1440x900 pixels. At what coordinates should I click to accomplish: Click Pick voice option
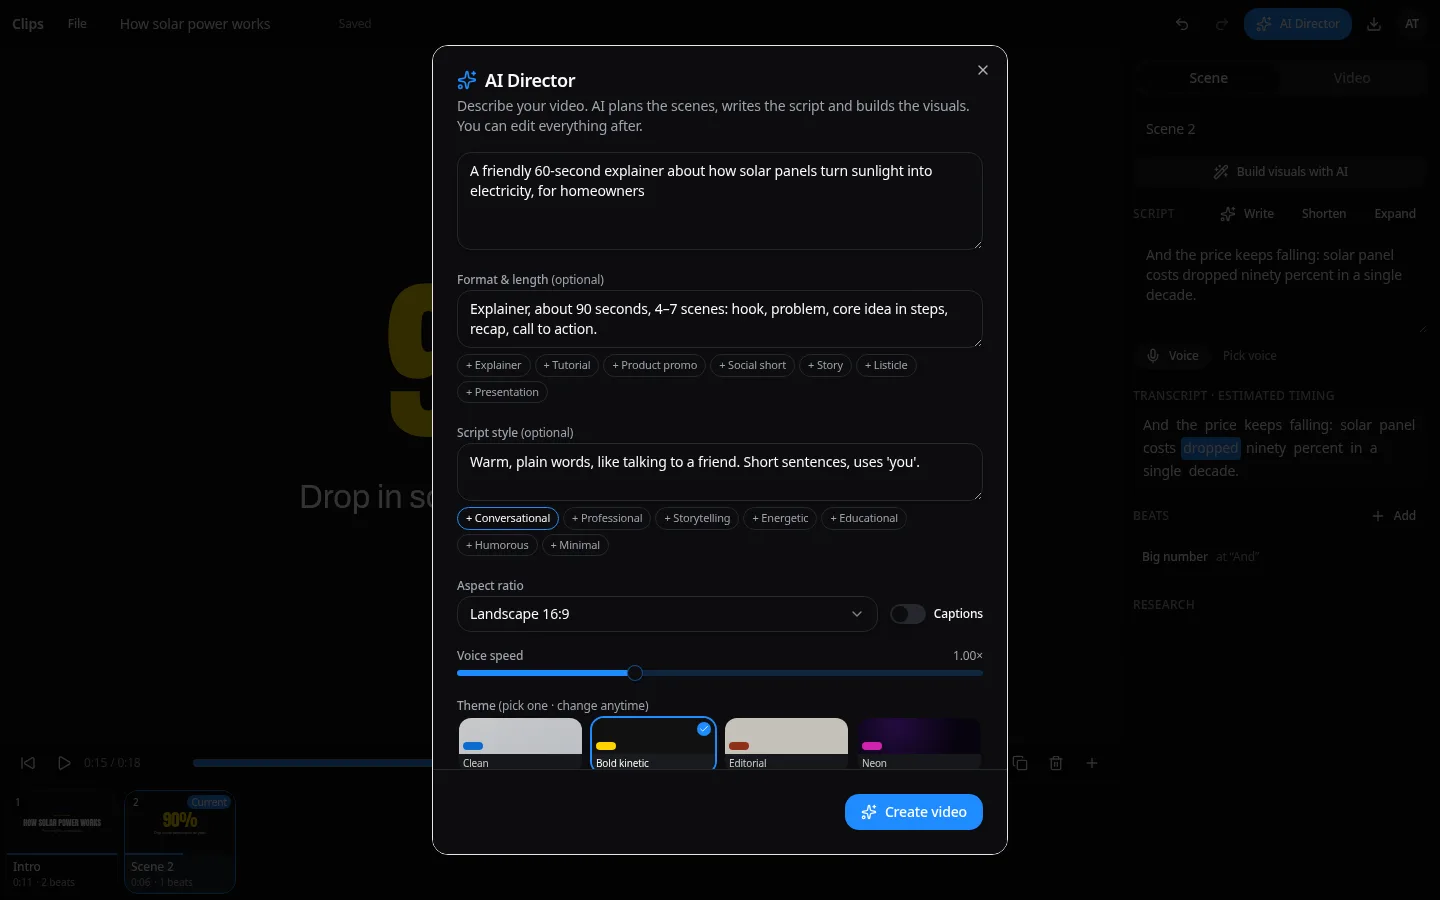click(1250, 356)
